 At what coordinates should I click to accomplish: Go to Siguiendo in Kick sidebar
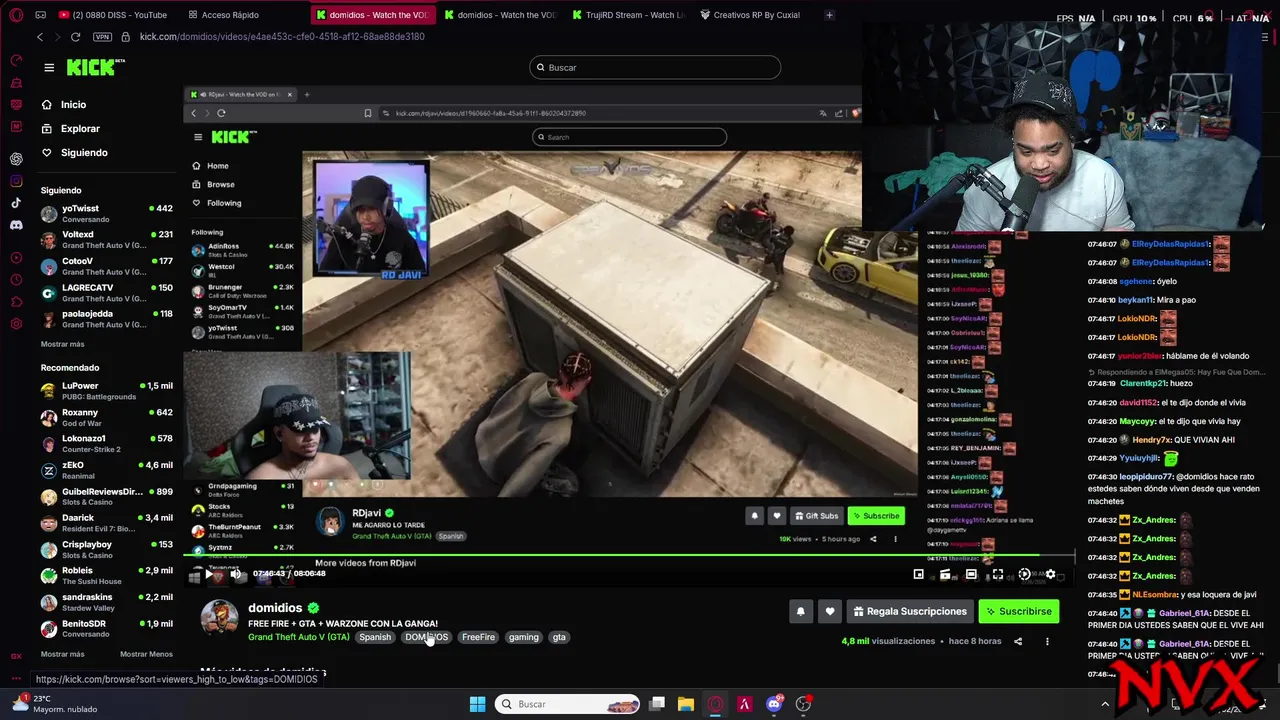[74, 152]
